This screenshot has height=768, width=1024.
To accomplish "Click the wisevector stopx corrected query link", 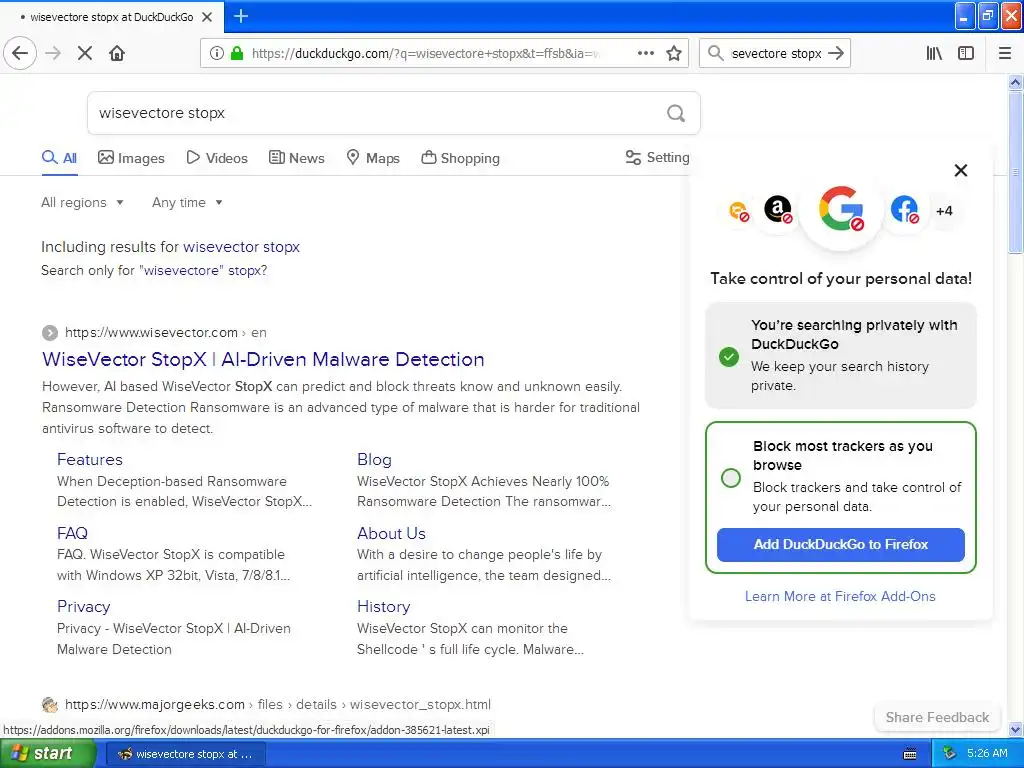I will [242, 247].
